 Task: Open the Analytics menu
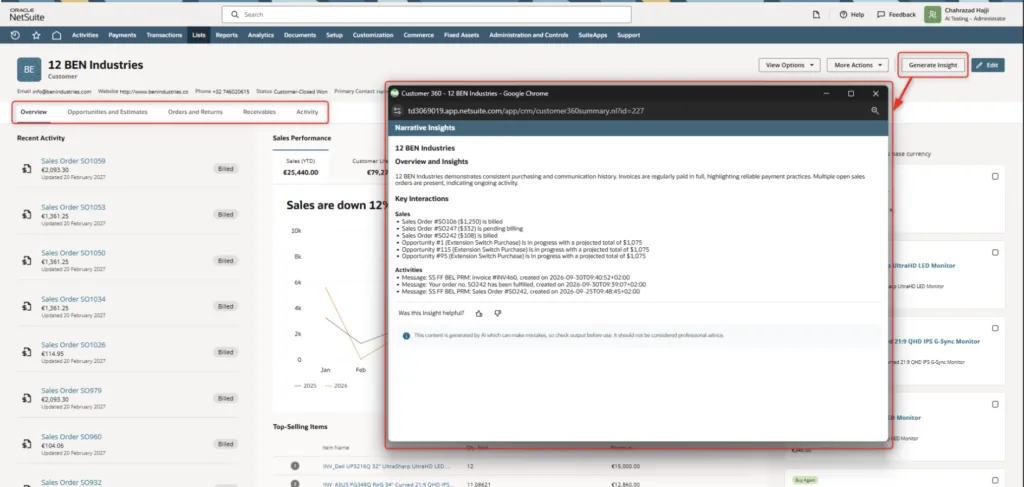(x=261, y=35)
